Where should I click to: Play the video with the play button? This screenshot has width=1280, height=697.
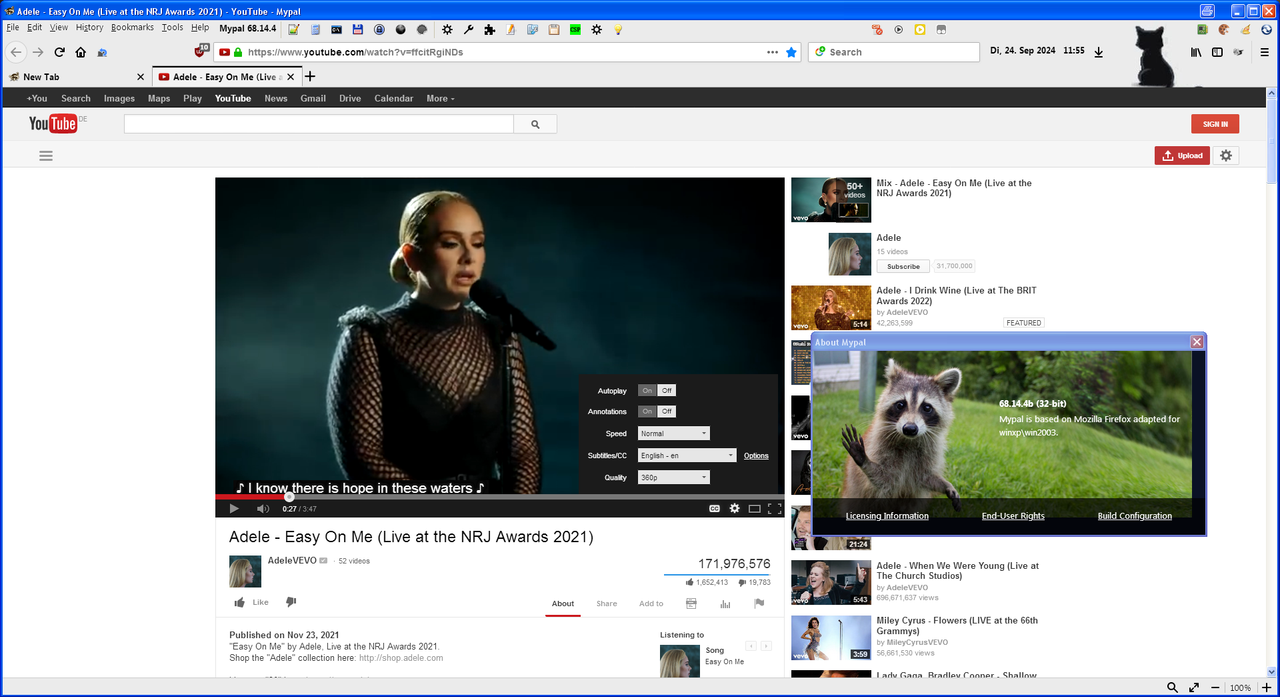tap(234, 508)
